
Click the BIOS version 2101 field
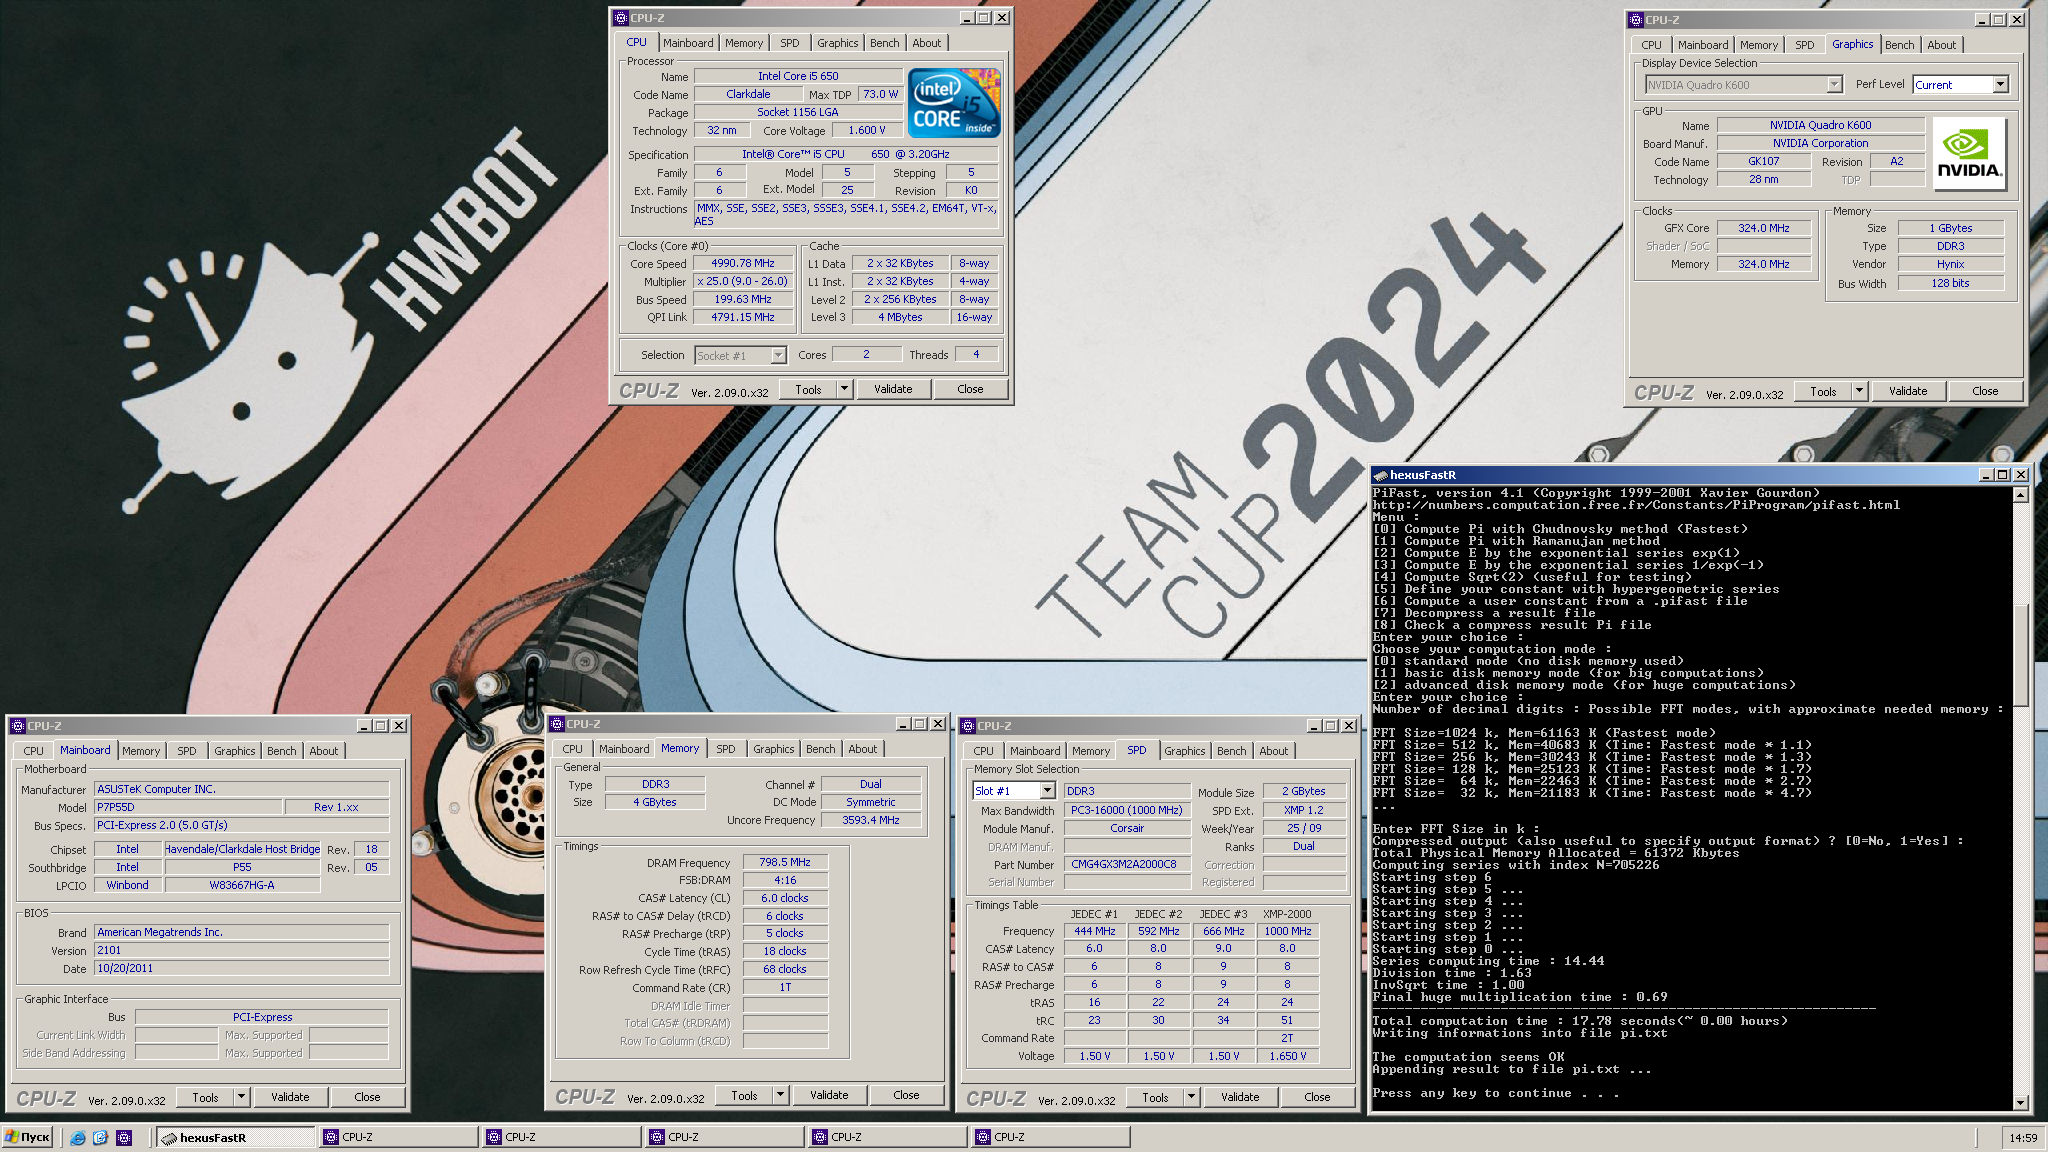241,950
